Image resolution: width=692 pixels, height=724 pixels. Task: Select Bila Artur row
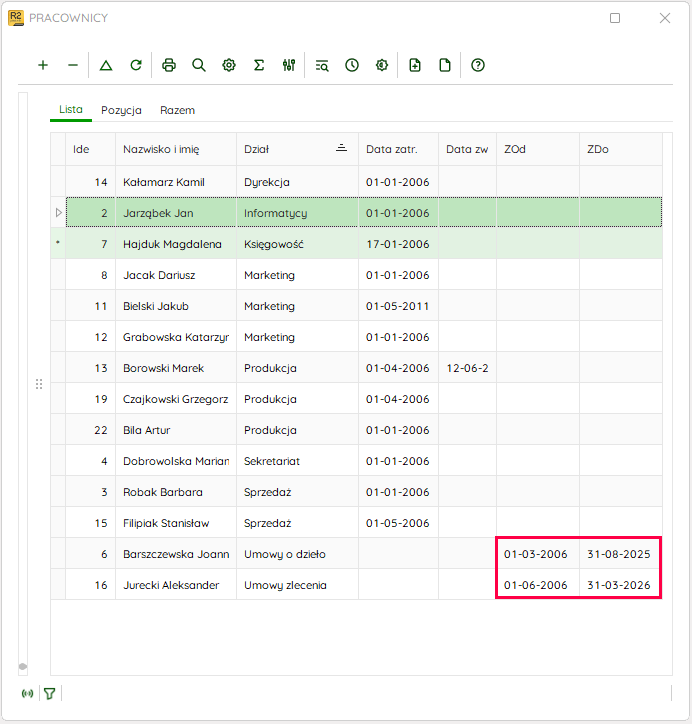pos(356,429)
